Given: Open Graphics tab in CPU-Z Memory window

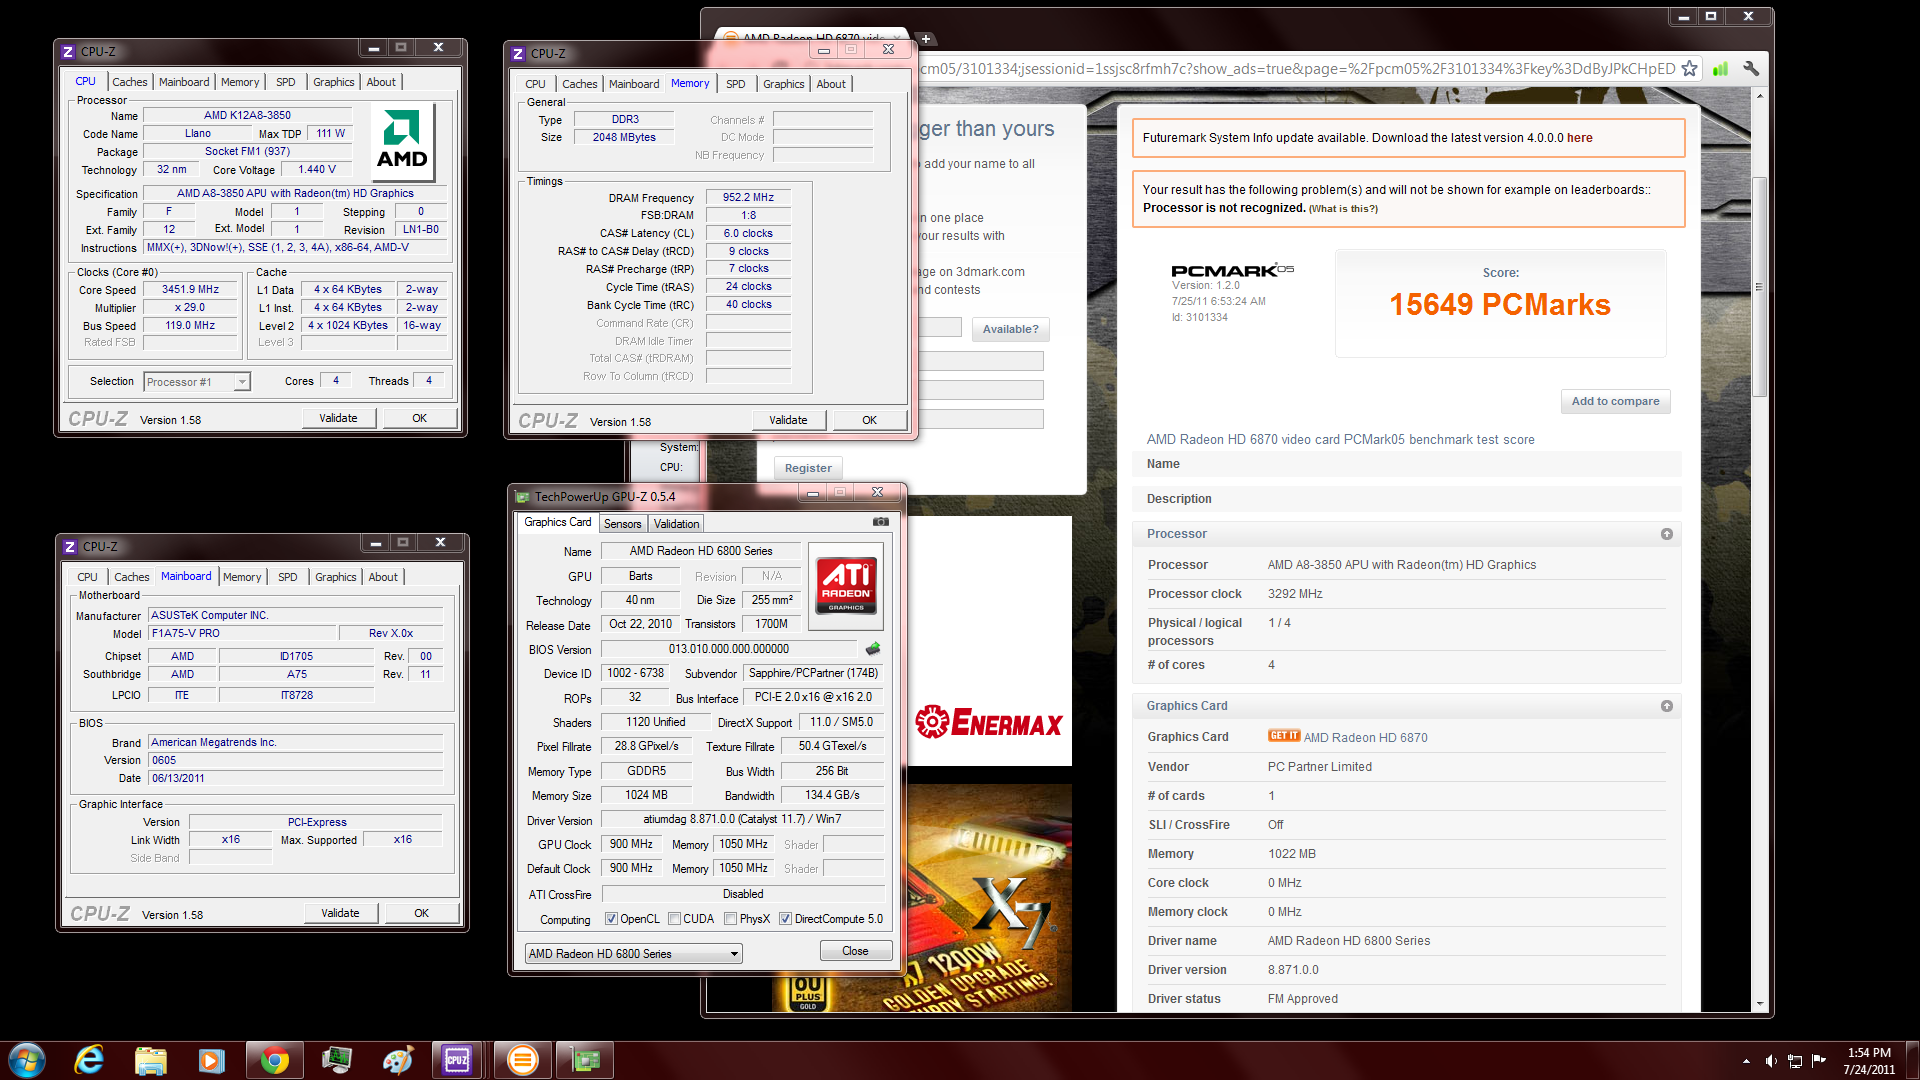Looking at the screenshot, I should coord(784,84).
